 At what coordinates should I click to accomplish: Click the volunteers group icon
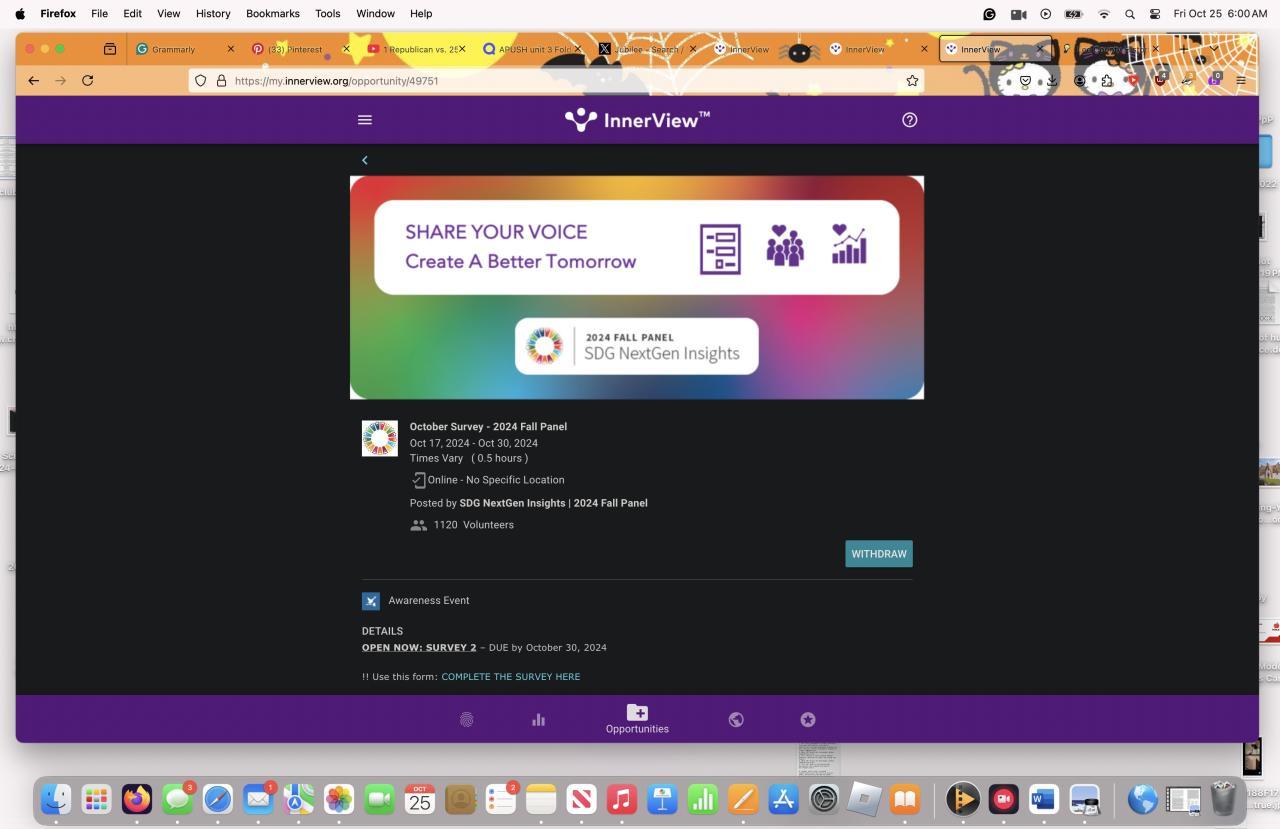419,525
